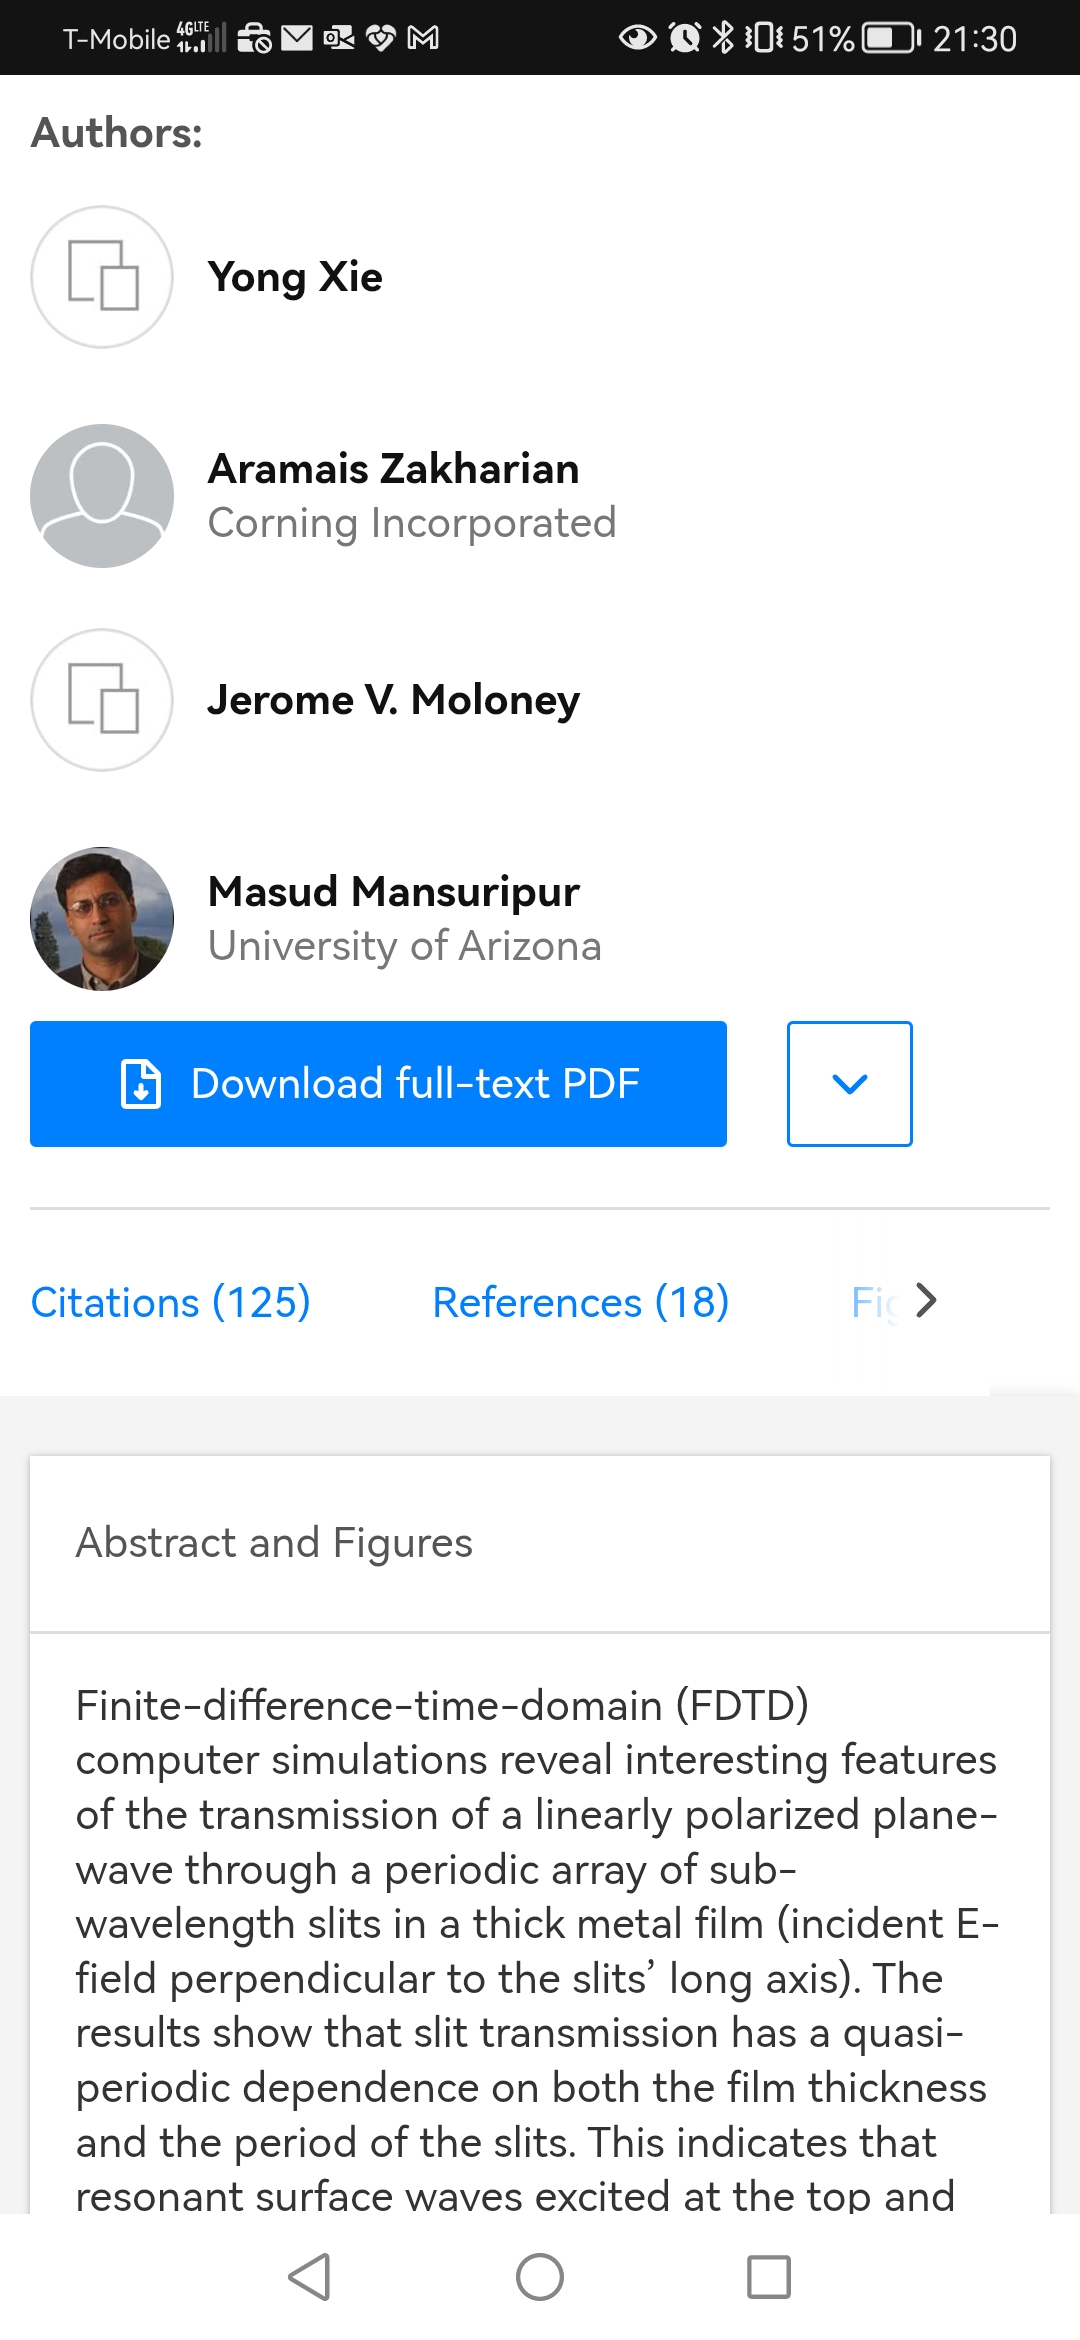Open Masud Mansuripur's author name link

pyautogui.click(x=394, y=891)
